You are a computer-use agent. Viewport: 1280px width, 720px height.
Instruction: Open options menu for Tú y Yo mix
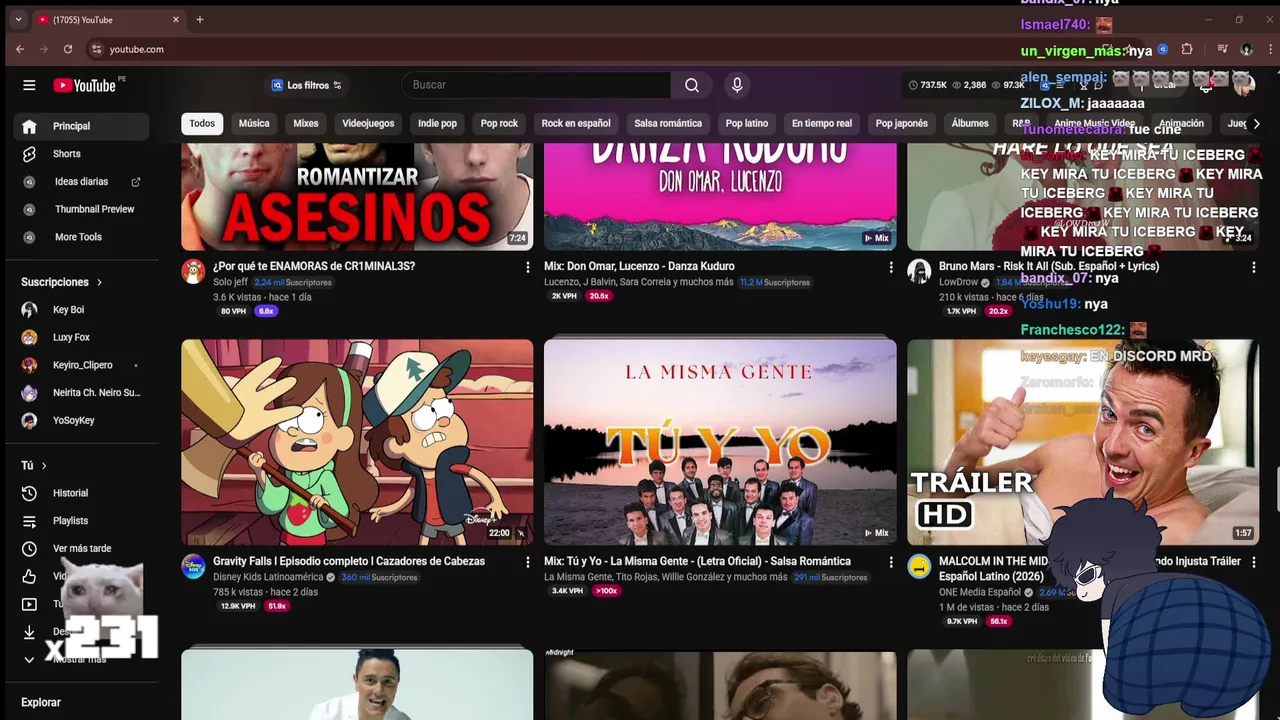891,562
